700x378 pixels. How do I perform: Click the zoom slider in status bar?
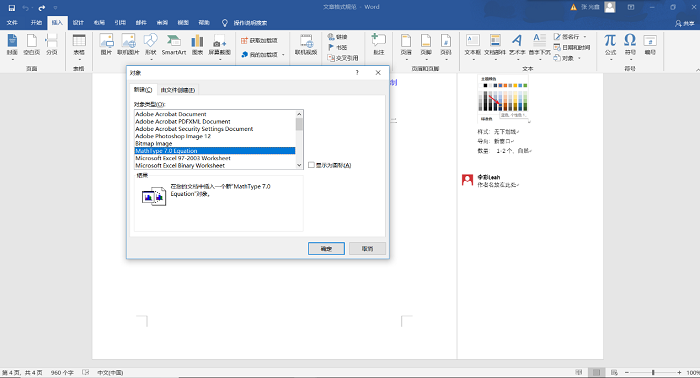(653, 372)
